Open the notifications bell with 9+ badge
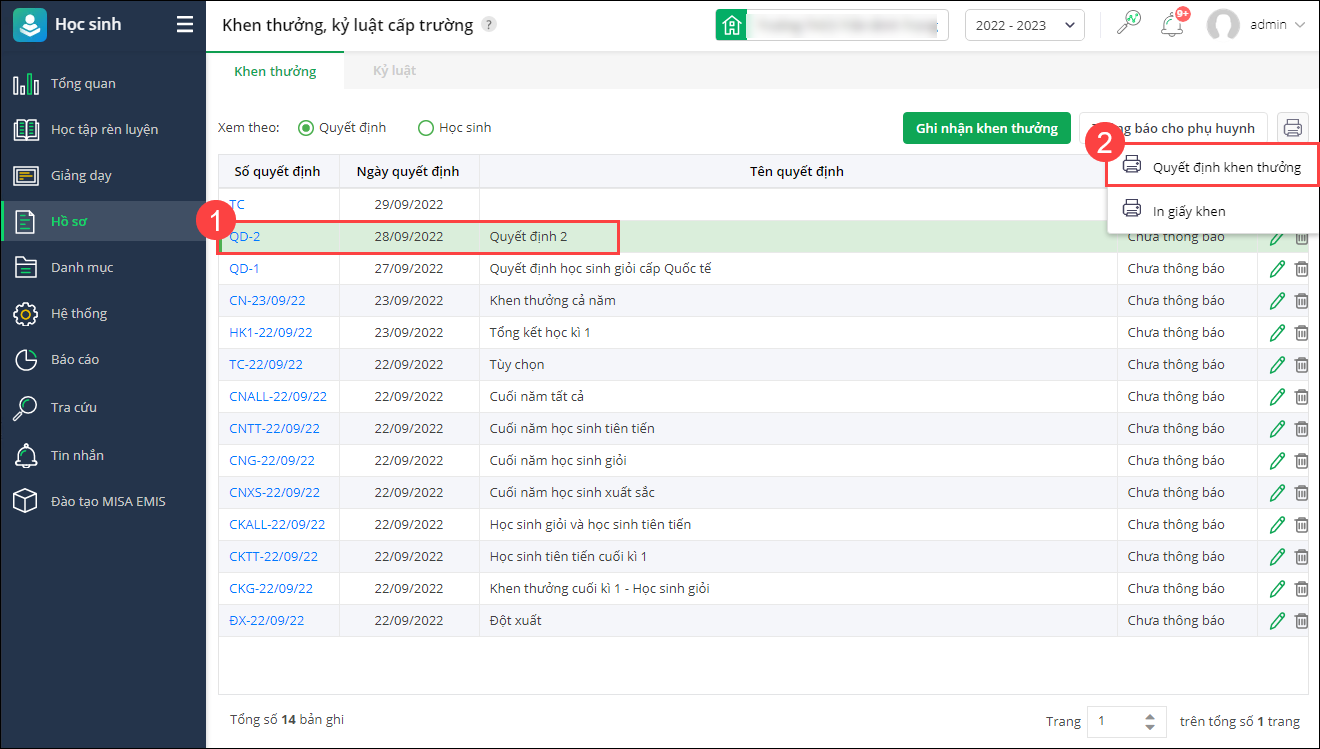 (x=1172, y=25)
